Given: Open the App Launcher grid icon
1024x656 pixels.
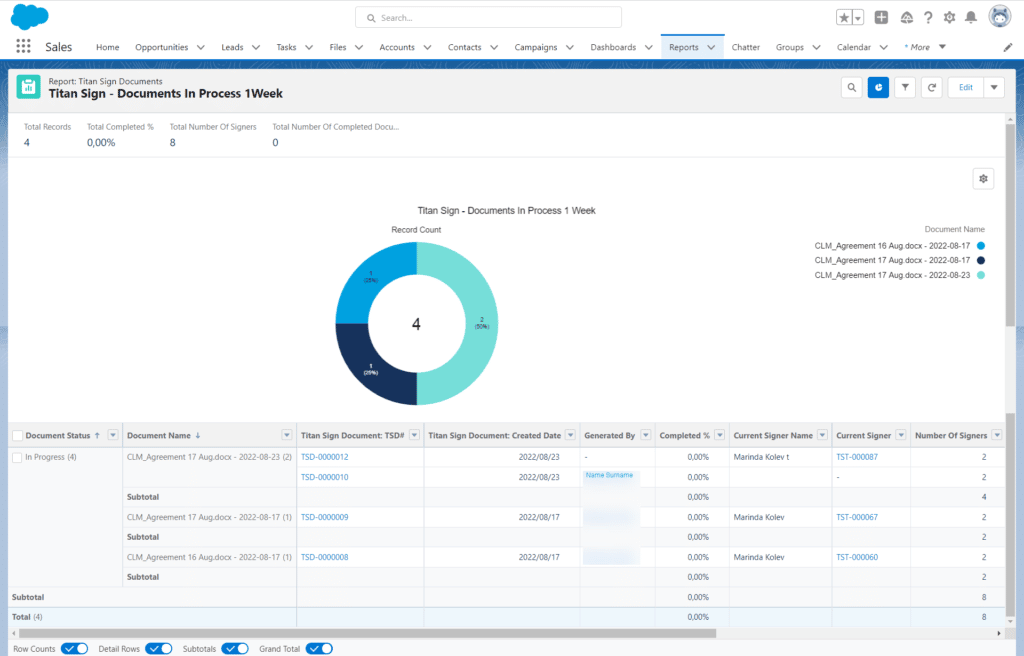Looking at the screenshot, I should tap(24, 47).
